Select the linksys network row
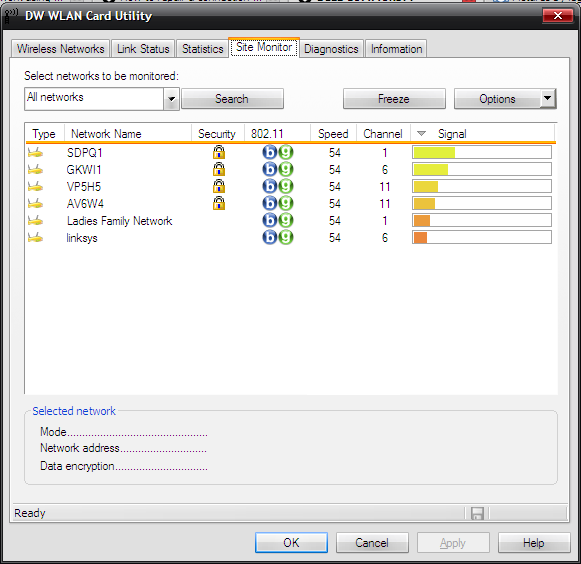581x564 pixels. coord(290,238)
